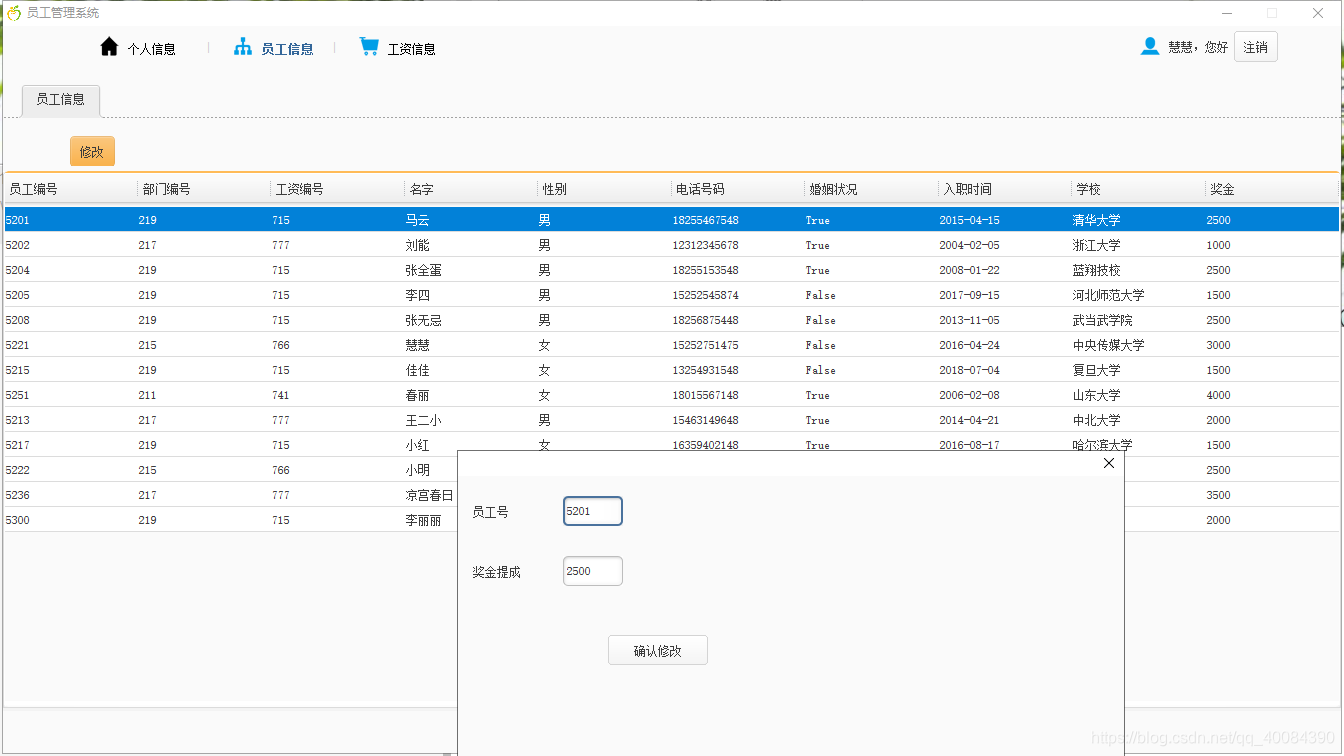
Task: Open 个人信息 menu item
Action: pos(151,49)
